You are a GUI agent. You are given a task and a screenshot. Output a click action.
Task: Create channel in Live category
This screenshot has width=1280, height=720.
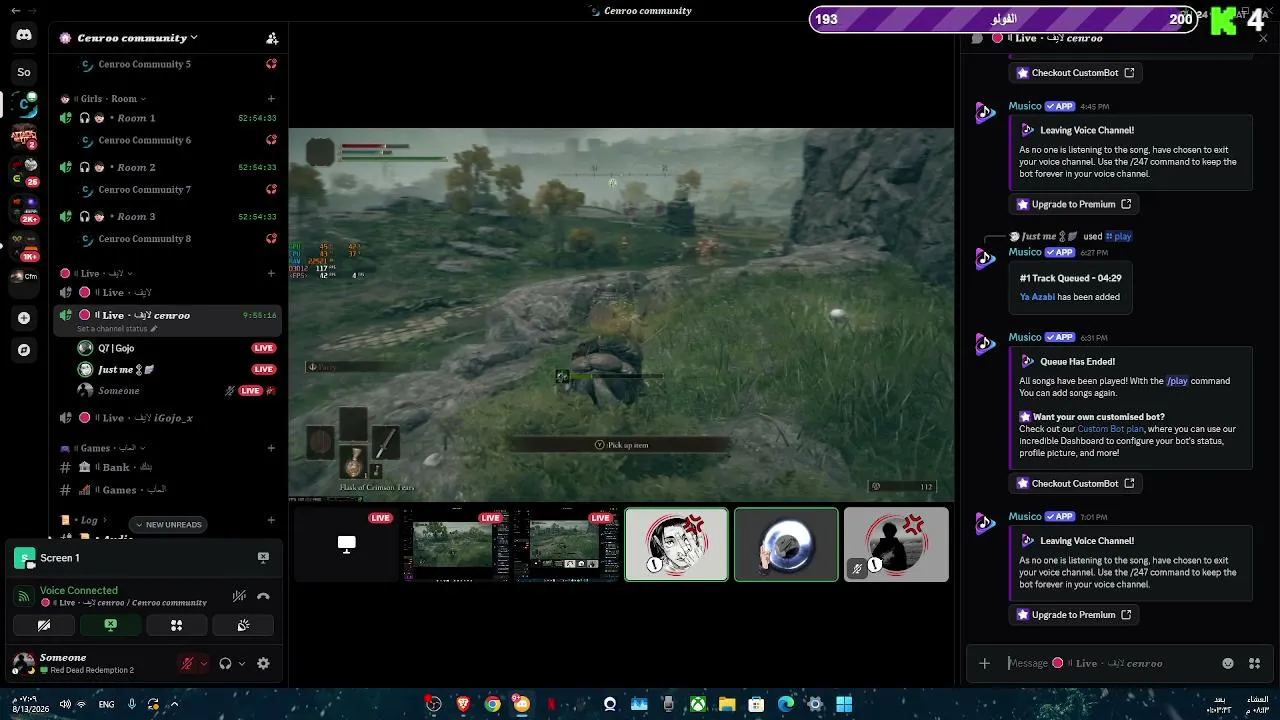click(x=271, y=273)
